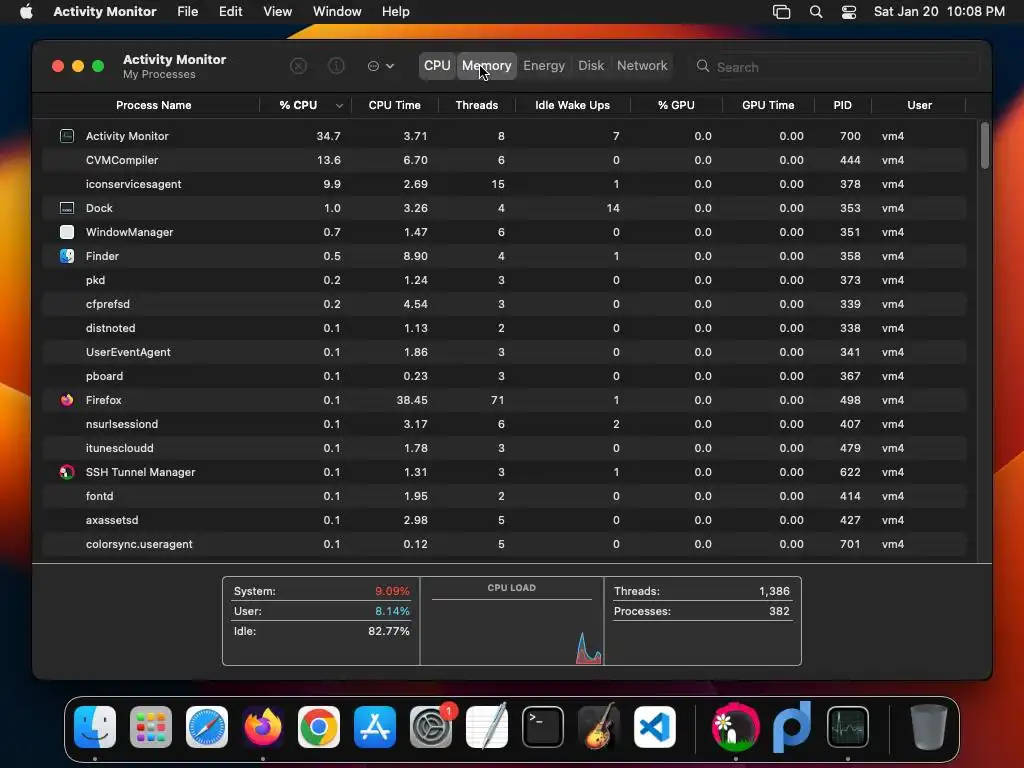The height and width of the screenshot is (768, 1024).
Task: Click the Firefox process row icon
Action: (67, 400)
